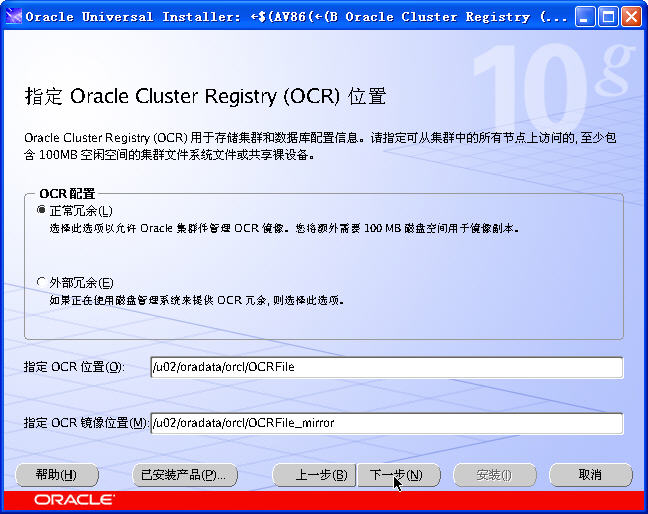Click the greyed-out 安装(I) install button
Screen dimensions: 648x514
pyautogui.click(x=495, y=475)
